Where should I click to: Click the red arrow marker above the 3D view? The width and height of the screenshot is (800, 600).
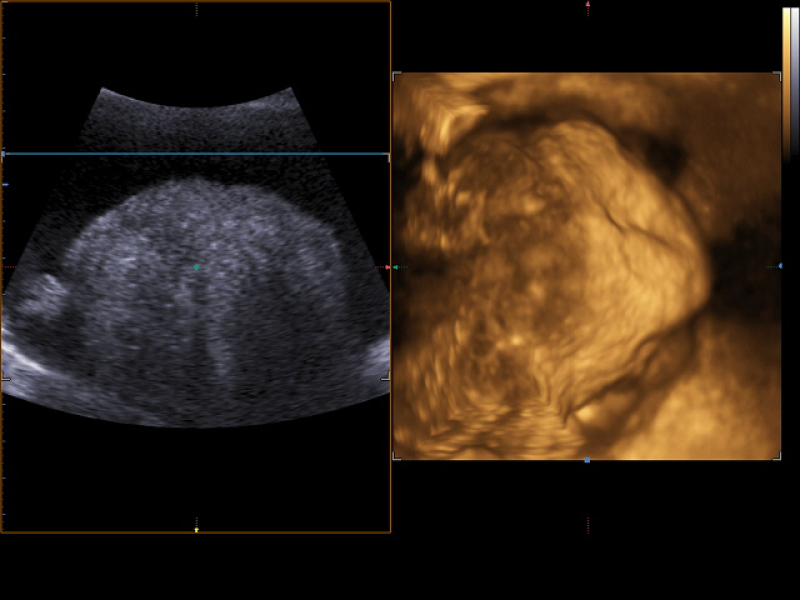point(588,4)
